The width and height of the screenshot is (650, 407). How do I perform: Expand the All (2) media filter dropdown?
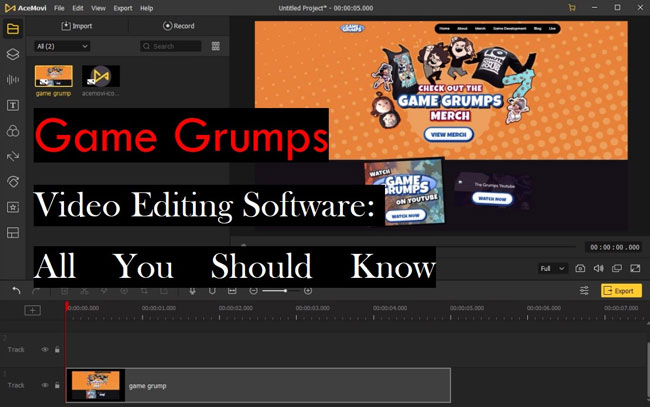(62, 46)
